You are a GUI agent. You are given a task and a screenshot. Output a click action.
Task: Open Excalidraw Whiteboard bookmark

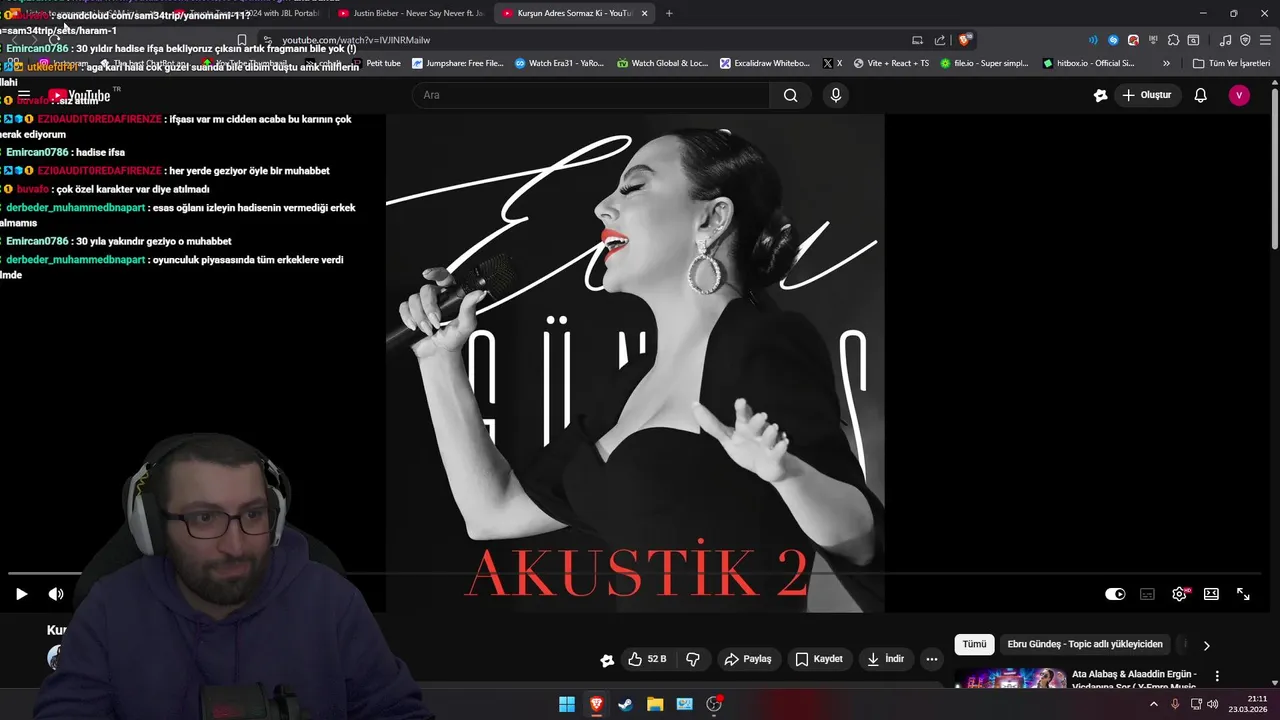(765, 63)
